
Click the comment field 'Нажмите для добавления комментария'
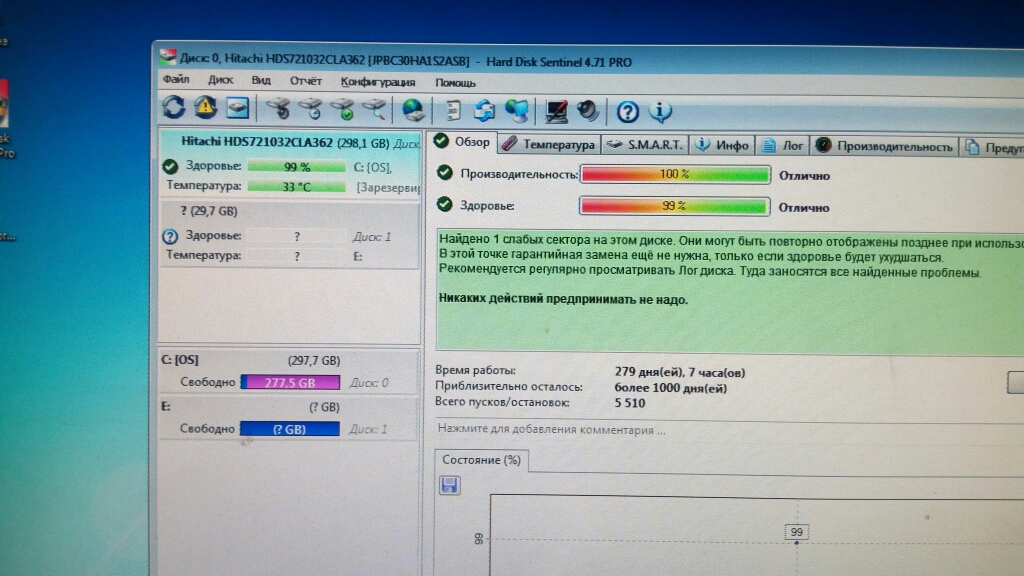552,430
